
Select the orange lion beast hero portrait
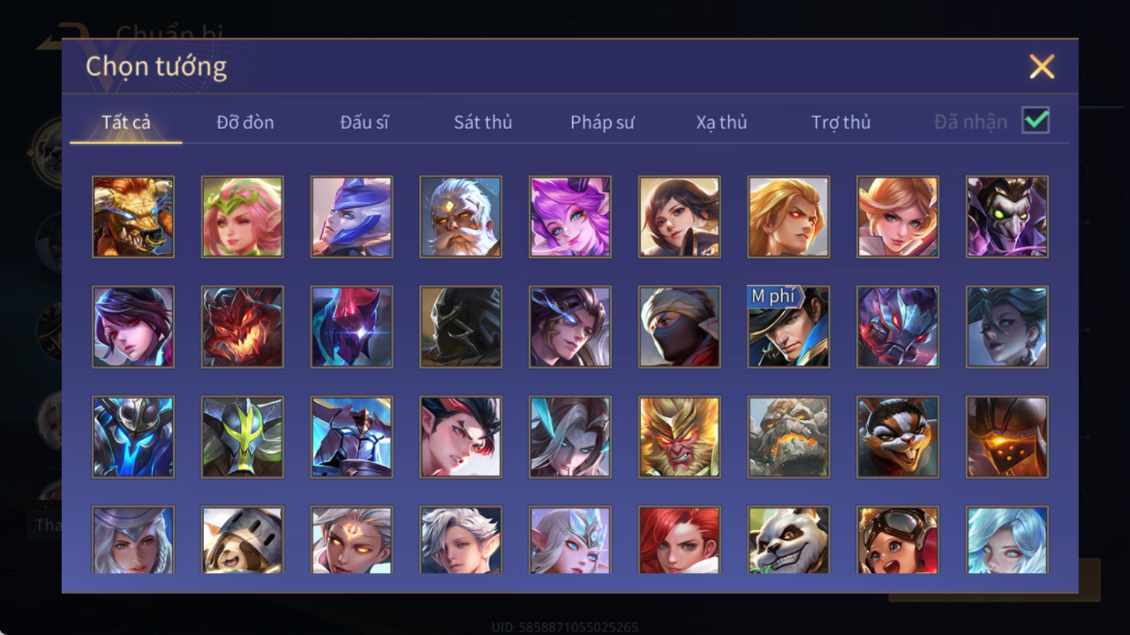coord(133,217)
